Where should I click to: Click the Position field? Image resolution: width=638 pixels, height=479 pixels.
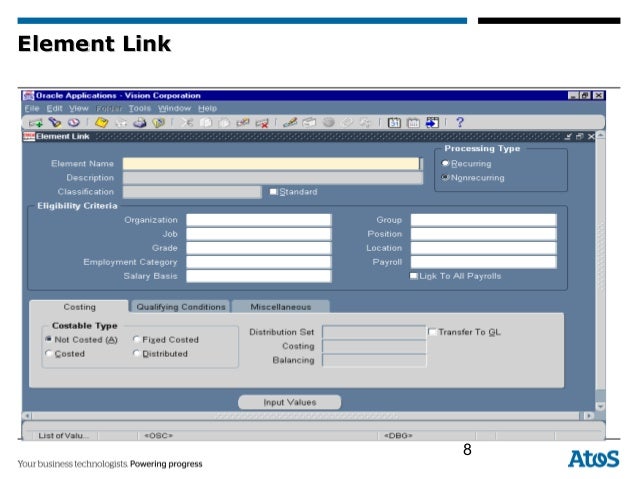pyautogui.click(x=483, y=234)
